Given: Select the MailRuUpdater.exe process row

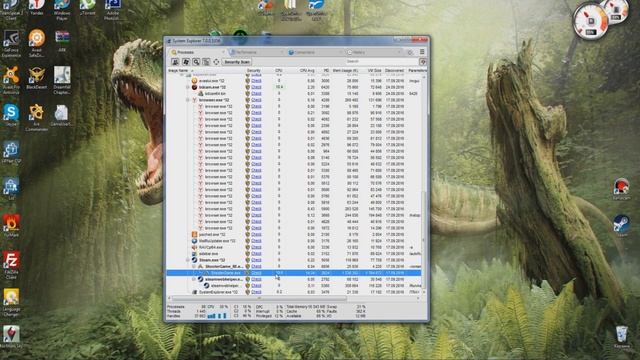Looking at the screenshot, I should [x=294, y=241].
